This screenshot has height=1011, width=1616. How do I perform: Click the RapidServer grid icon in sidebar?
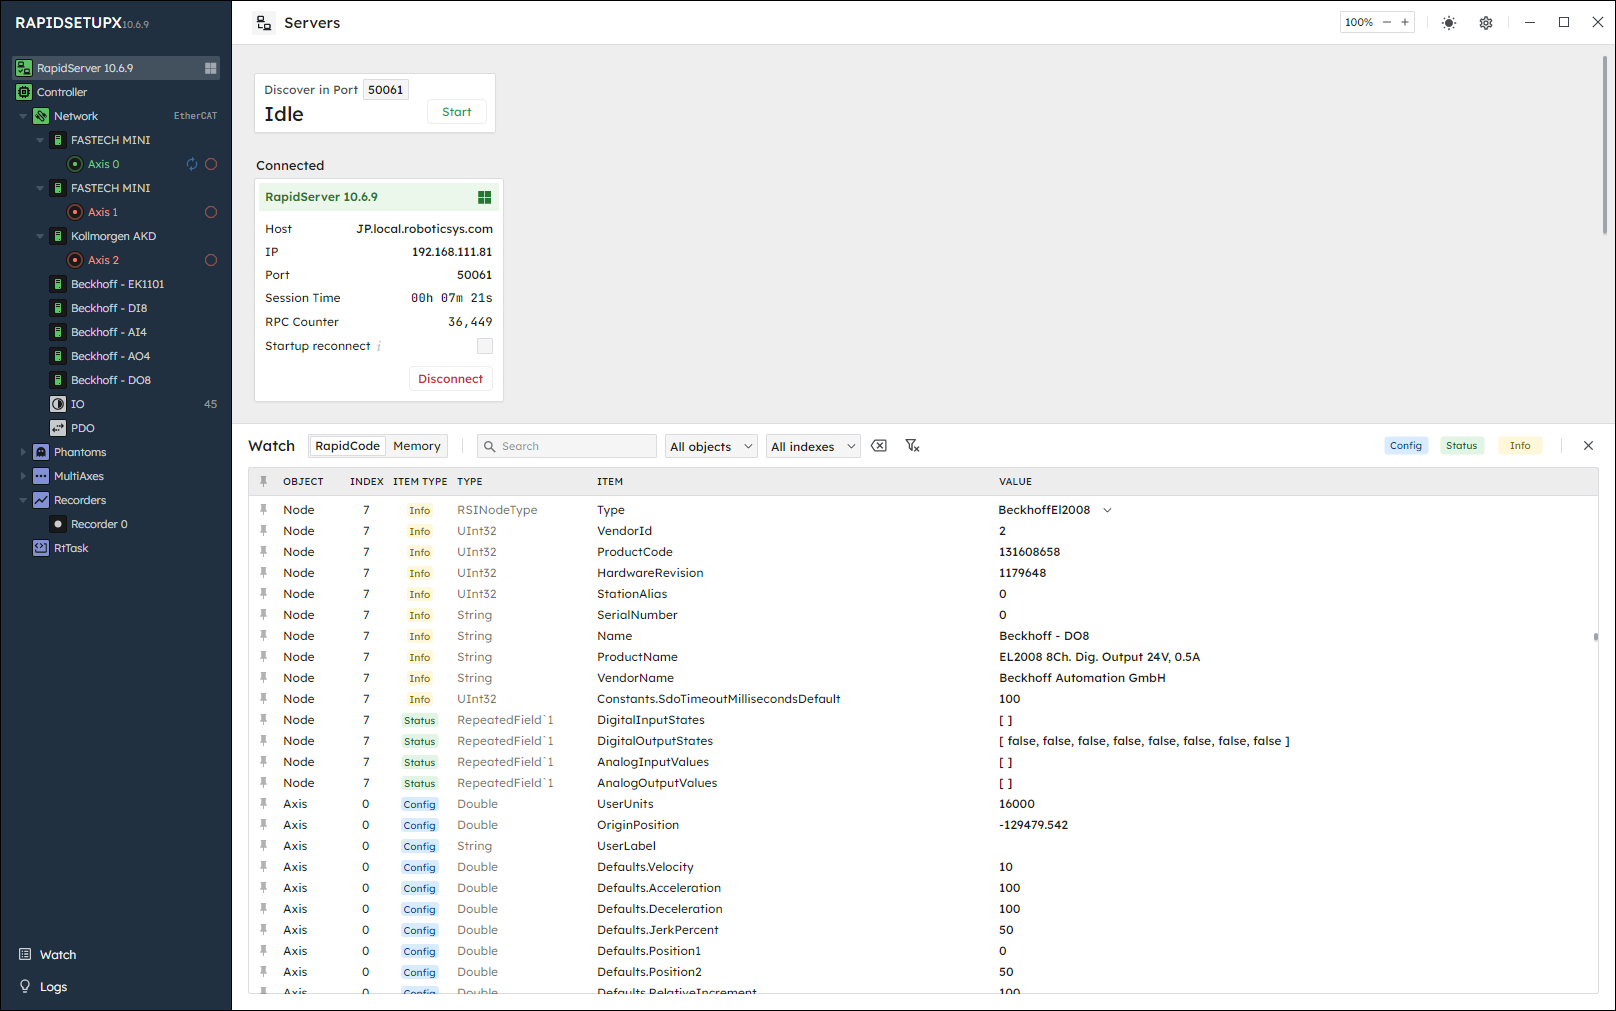[x=210, y=68]
